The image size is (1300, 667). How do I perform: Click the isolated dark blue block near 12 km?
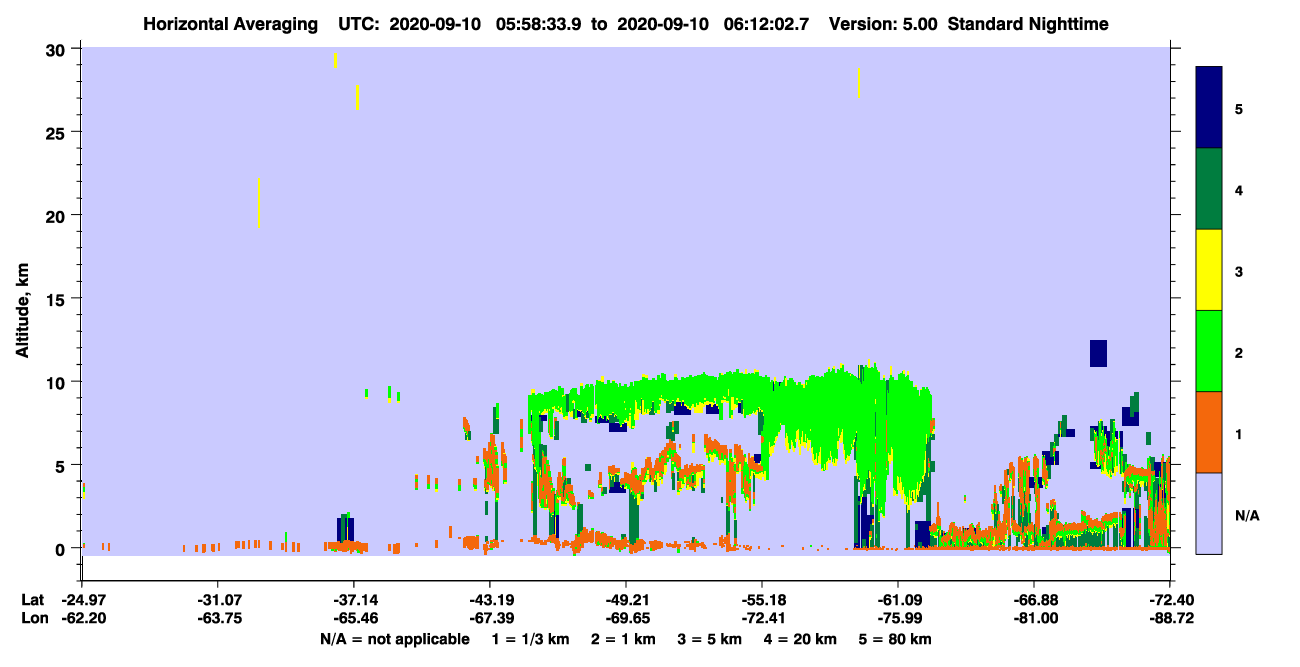pyautogui.click(x=1098, y=353)
